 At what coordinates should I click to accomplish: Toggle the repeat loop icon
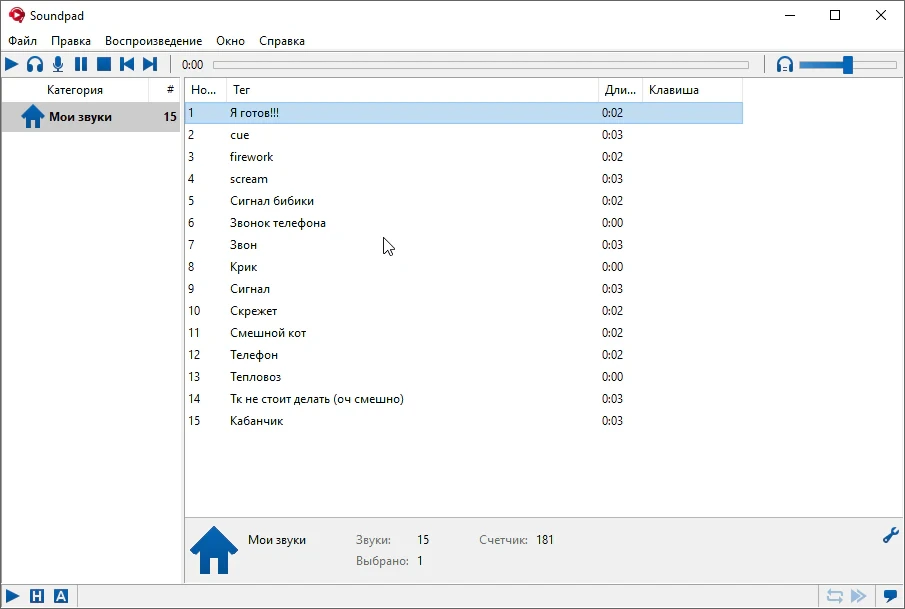point(835,596)
